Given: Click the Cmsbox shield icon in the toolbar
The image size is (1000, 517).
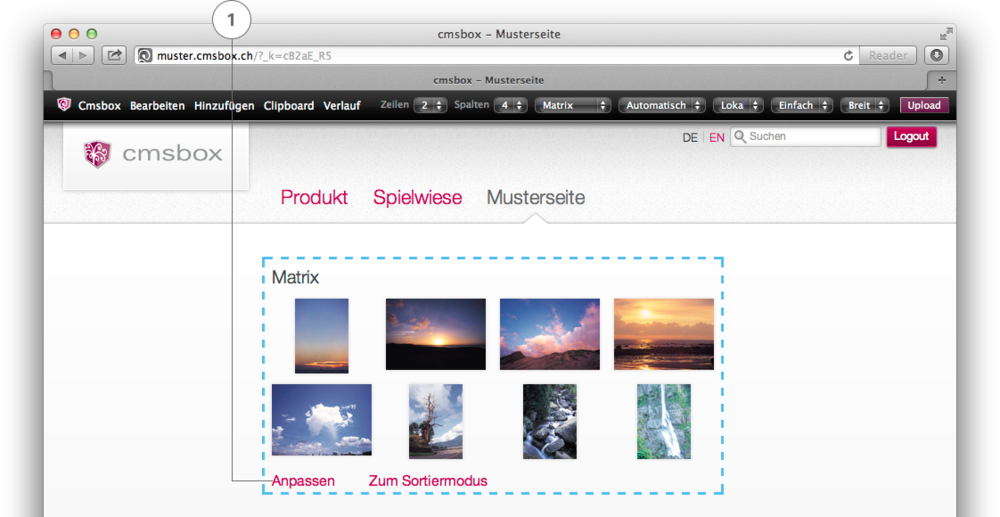Looking at the screenshot, I should click(x=65, y=105).
